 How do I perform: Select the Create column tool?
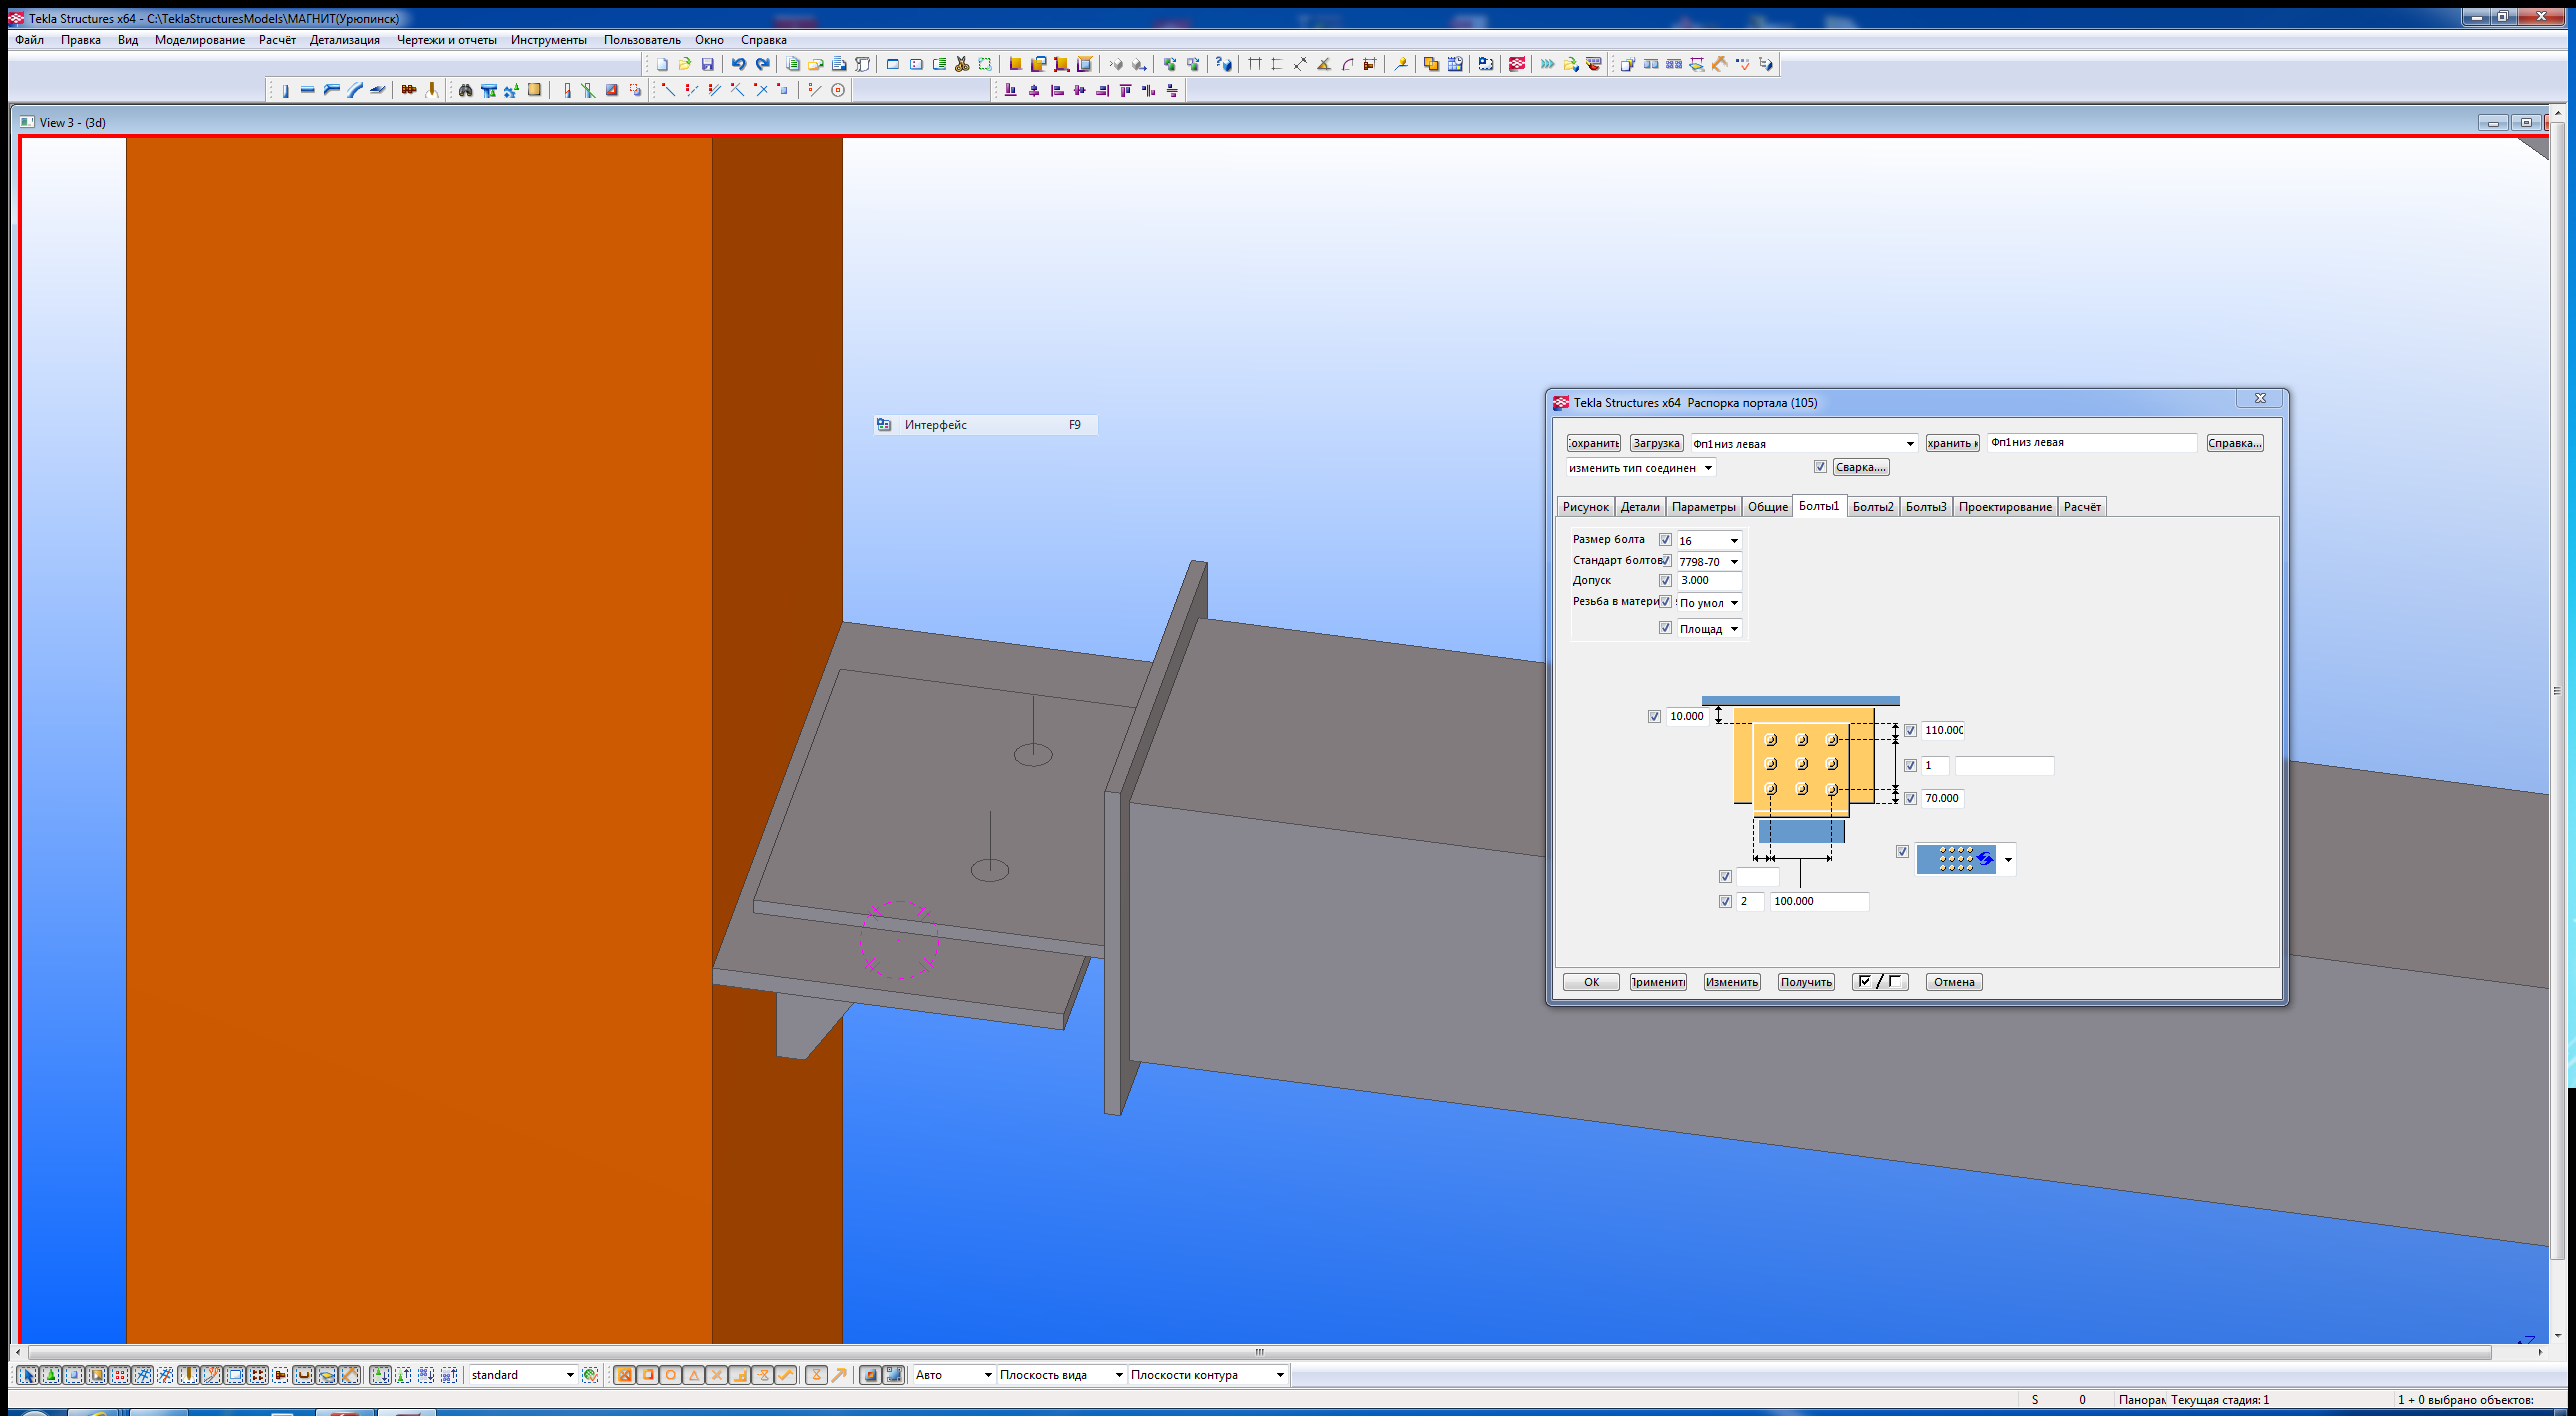(x=284, y=91)
